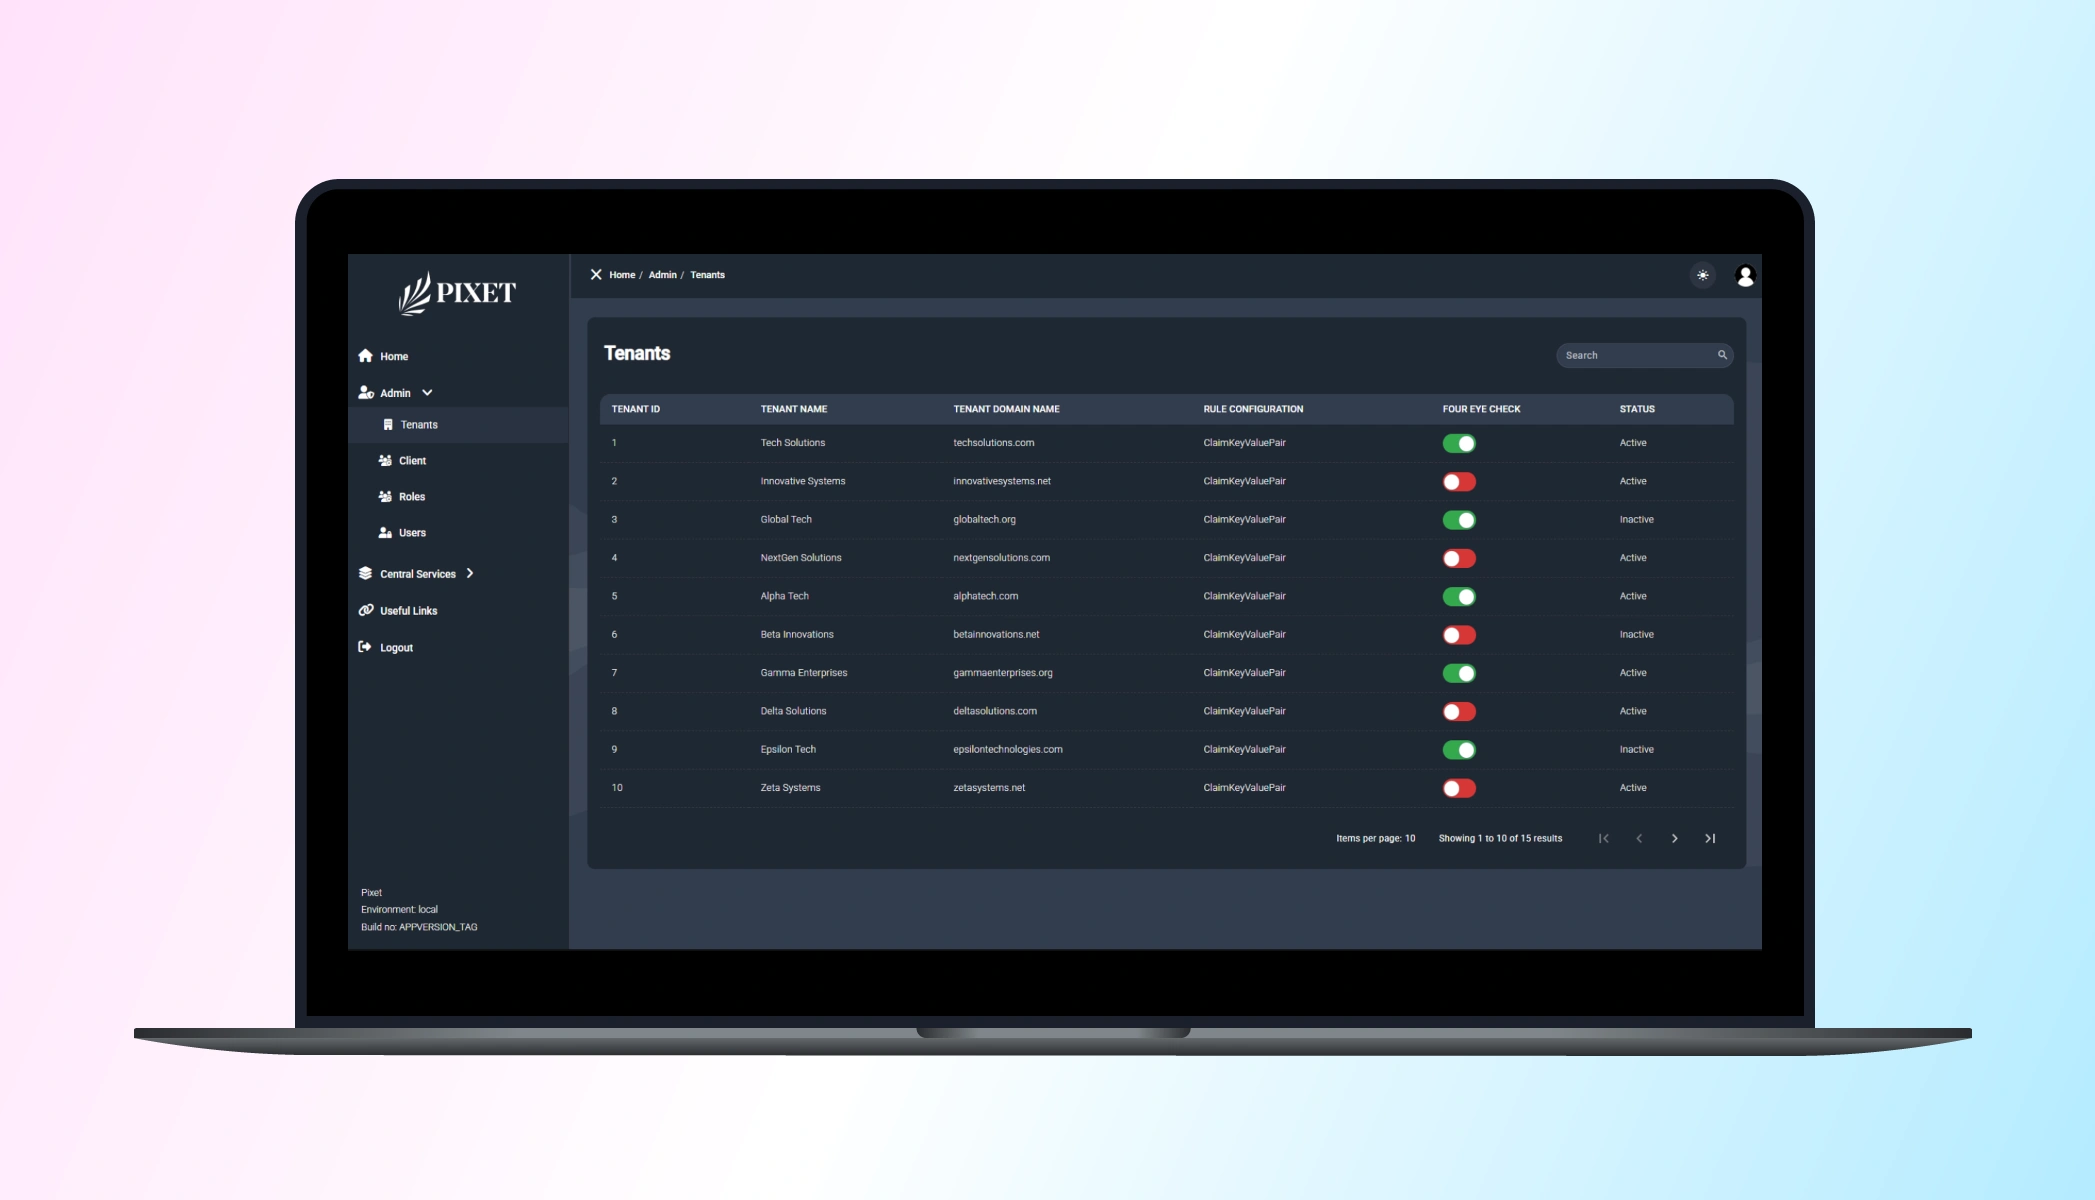The width and height of the screenshot is (2095, 1200).
Task: Collapse the Admin menu chevron
Action: 427,393
